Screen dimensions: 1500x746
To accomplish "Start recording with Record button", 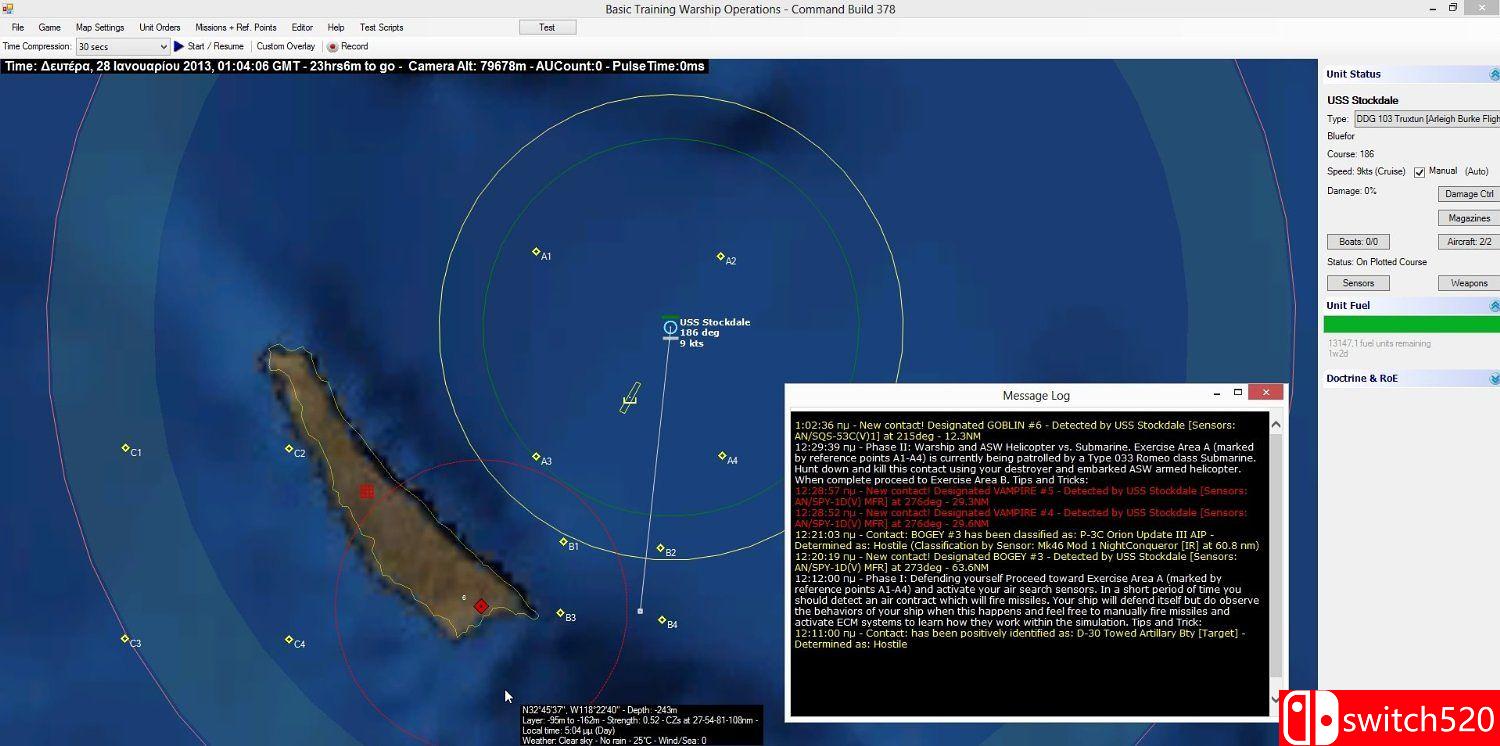I will click(x=348, y=46).
